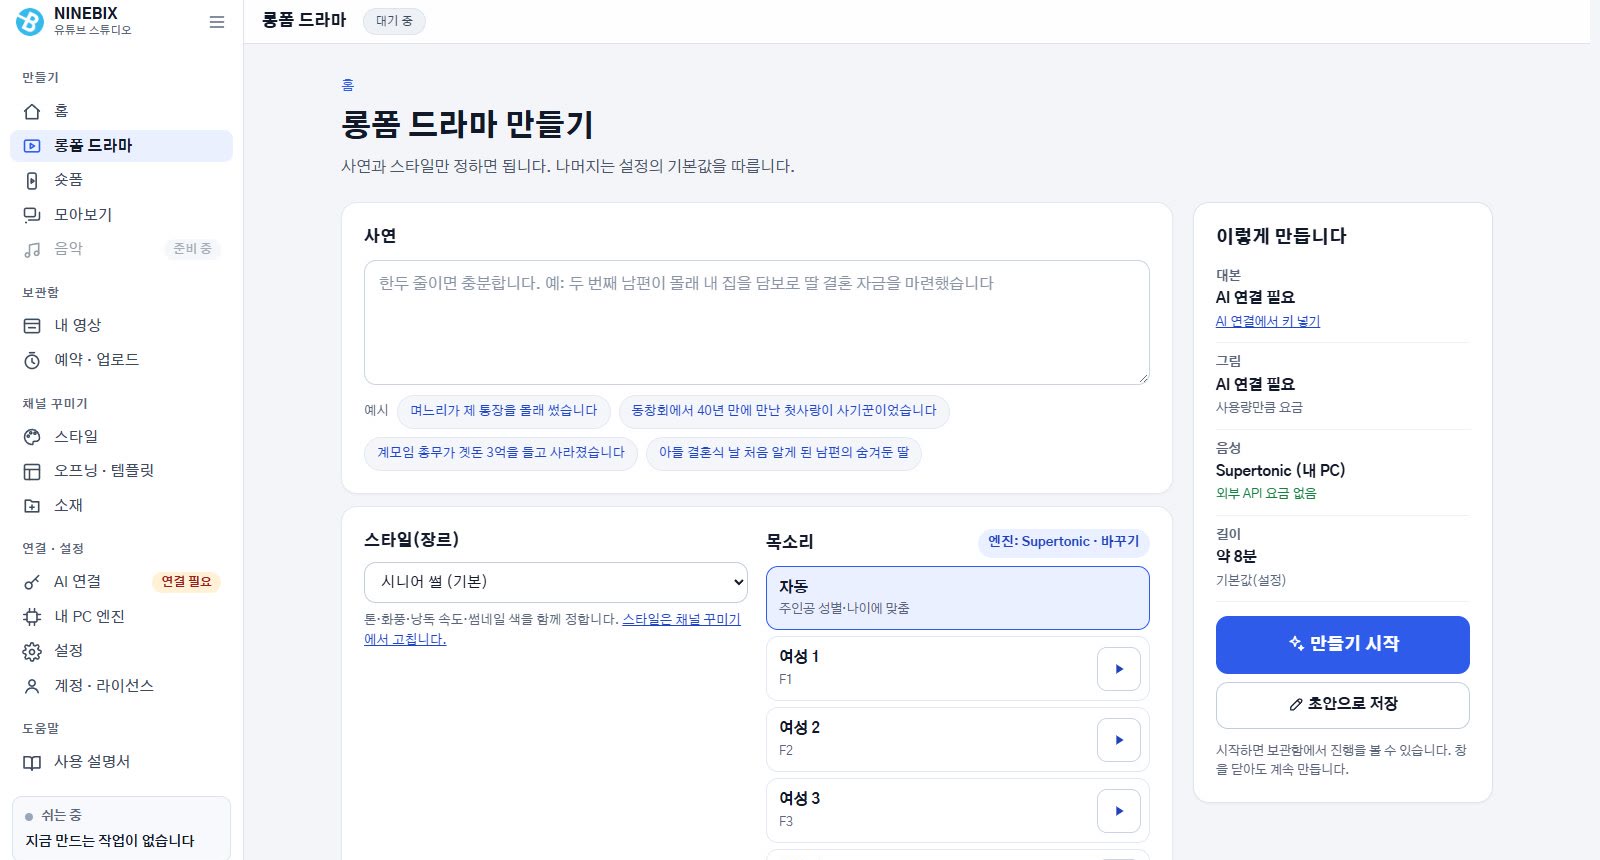
Task: Click the 연결 필요 badge
Action: click(x=186, y=582)
